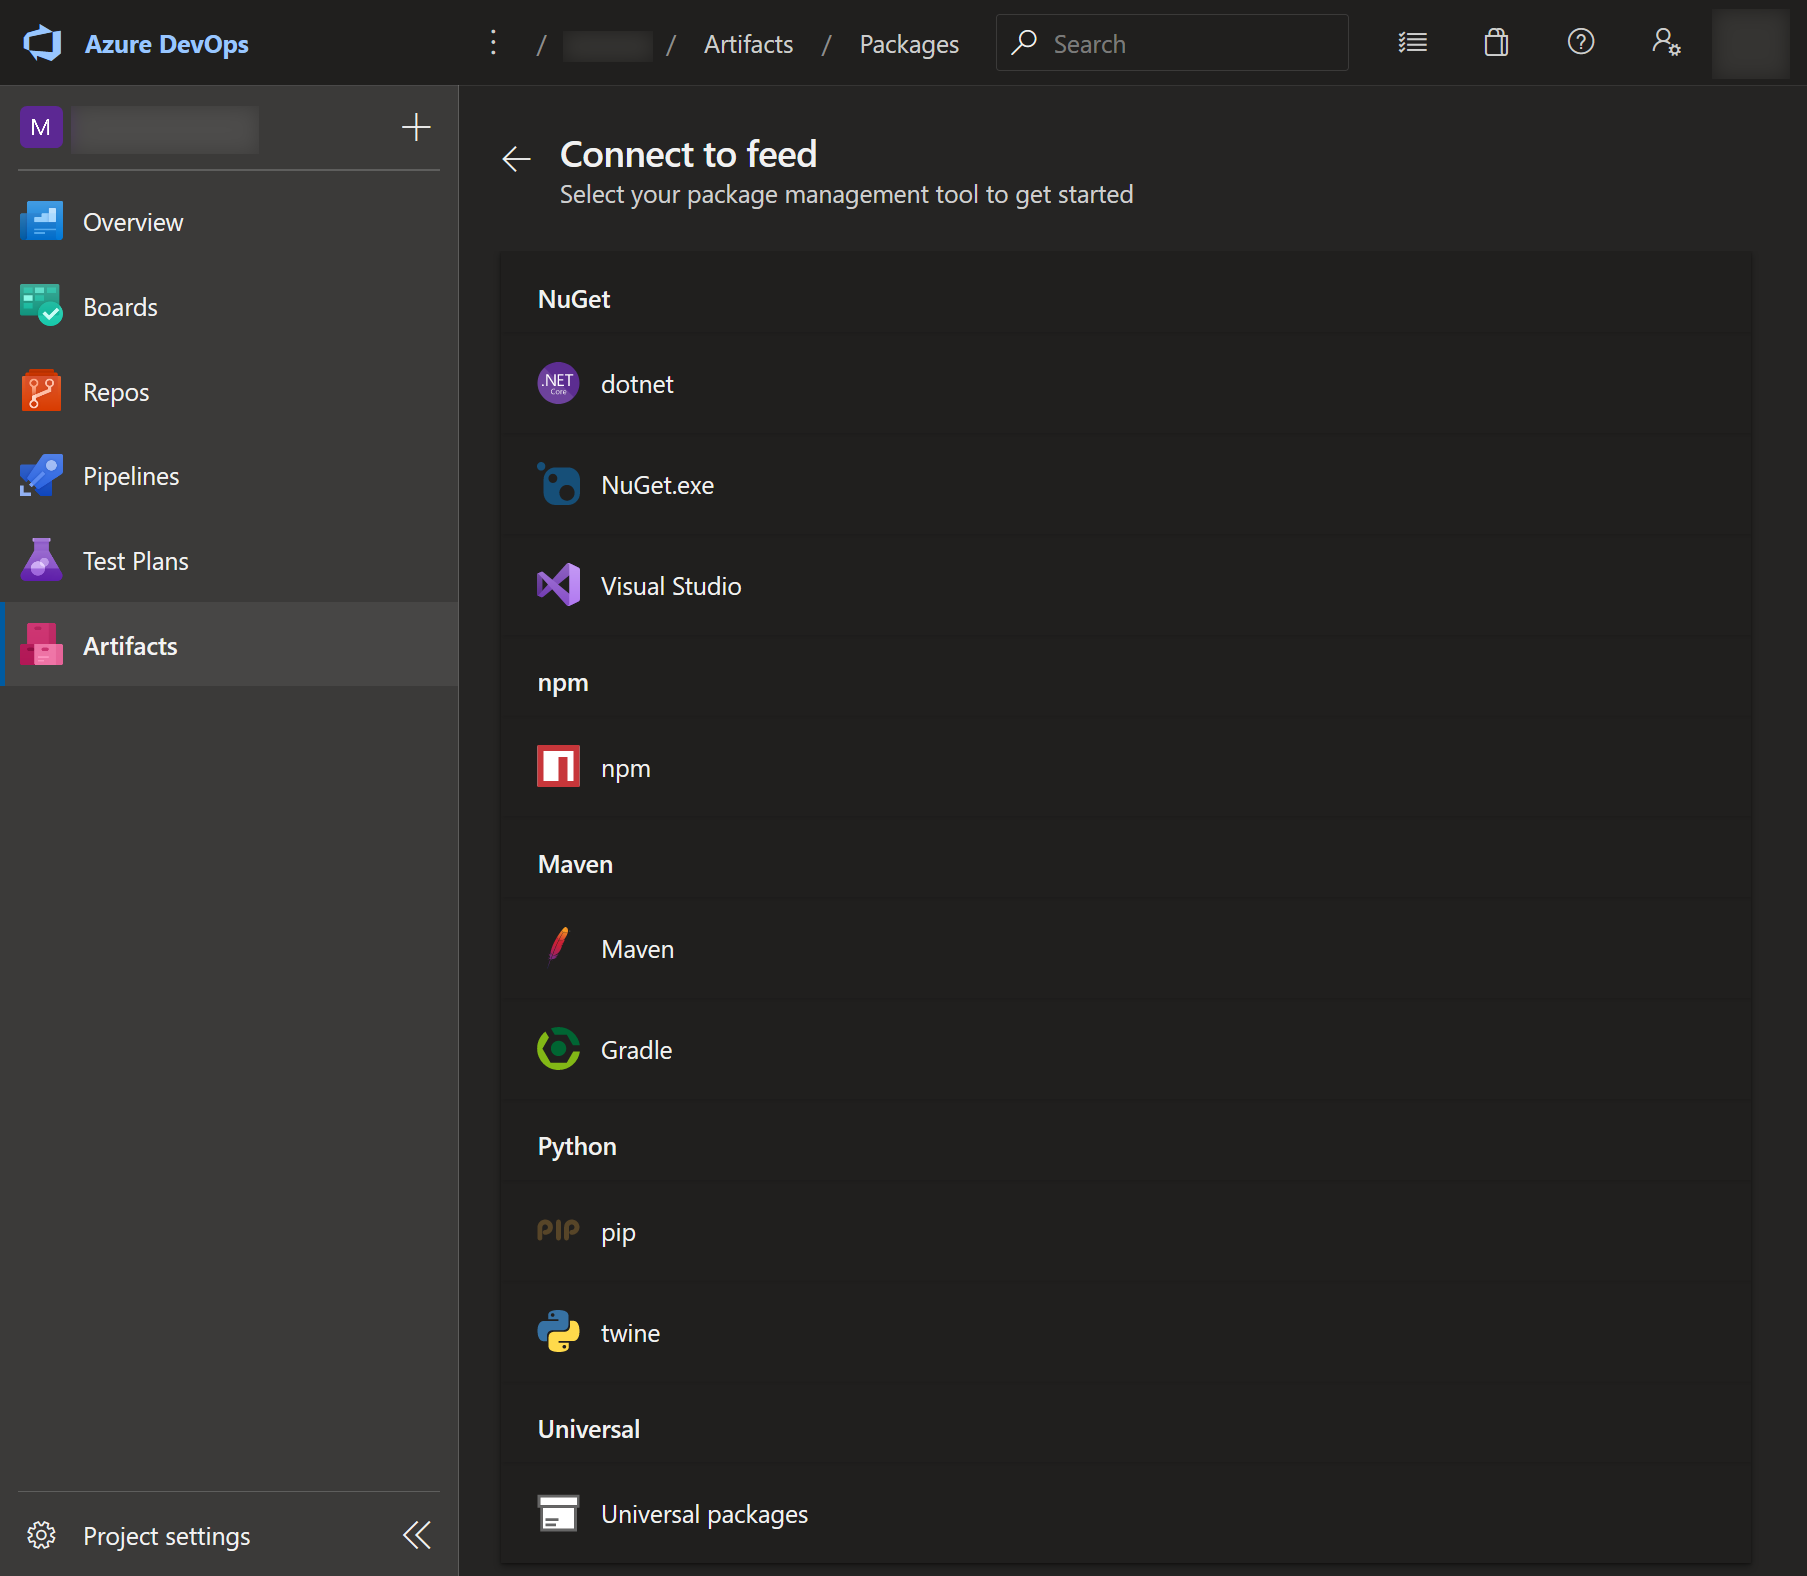Click the Connect to feed title
Viewport: 1807px width, 1576px height.
(x=688, y=154)
